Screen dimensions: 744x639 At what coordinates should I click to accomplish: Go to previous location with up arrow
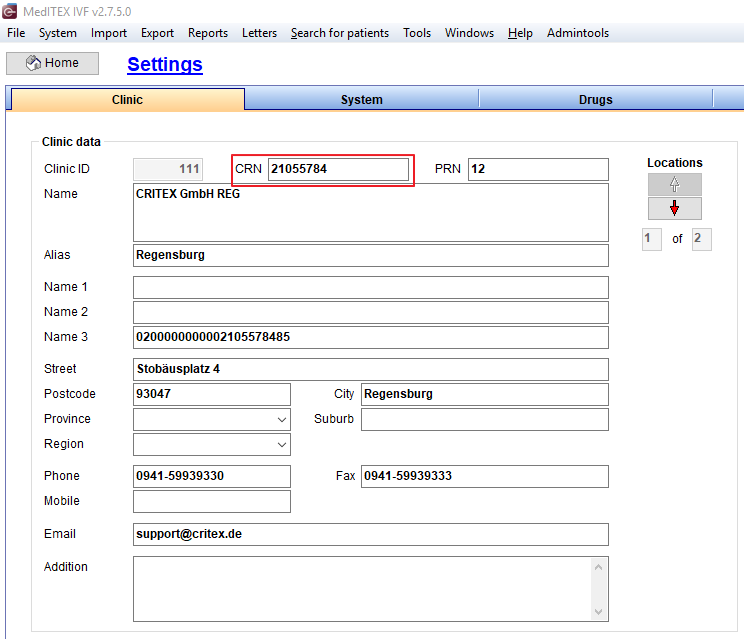pos(674,184)
